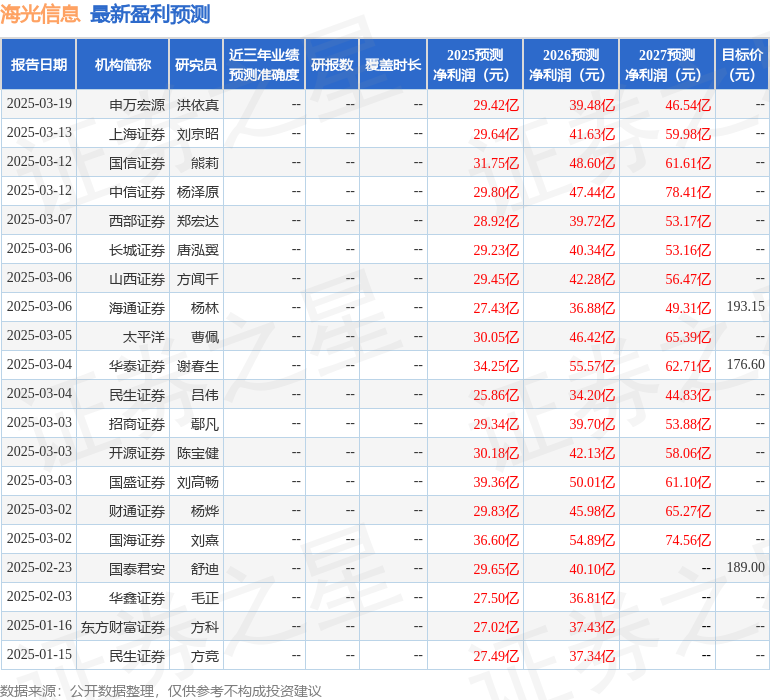Open the 申万宏源 institution entry

coord(137,105)
